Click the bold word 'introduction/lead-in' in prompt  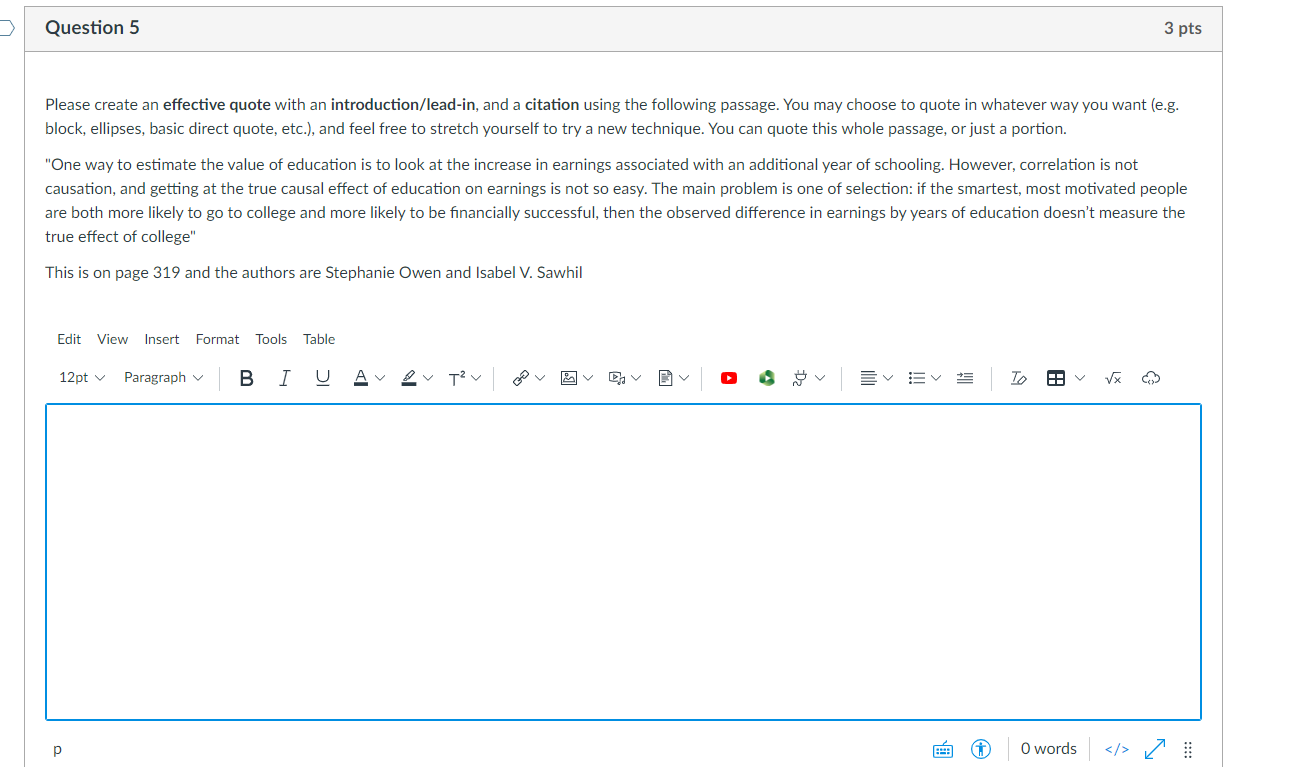click(403, 105)
